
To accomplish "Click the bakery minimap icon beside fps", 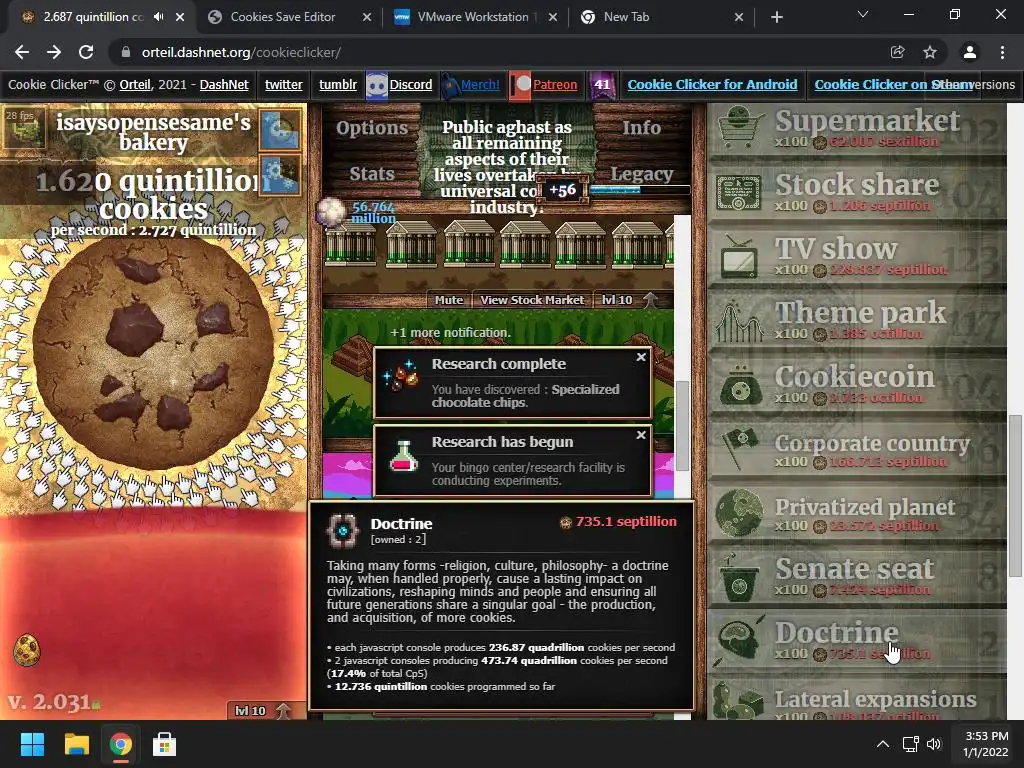I will 24,127.
